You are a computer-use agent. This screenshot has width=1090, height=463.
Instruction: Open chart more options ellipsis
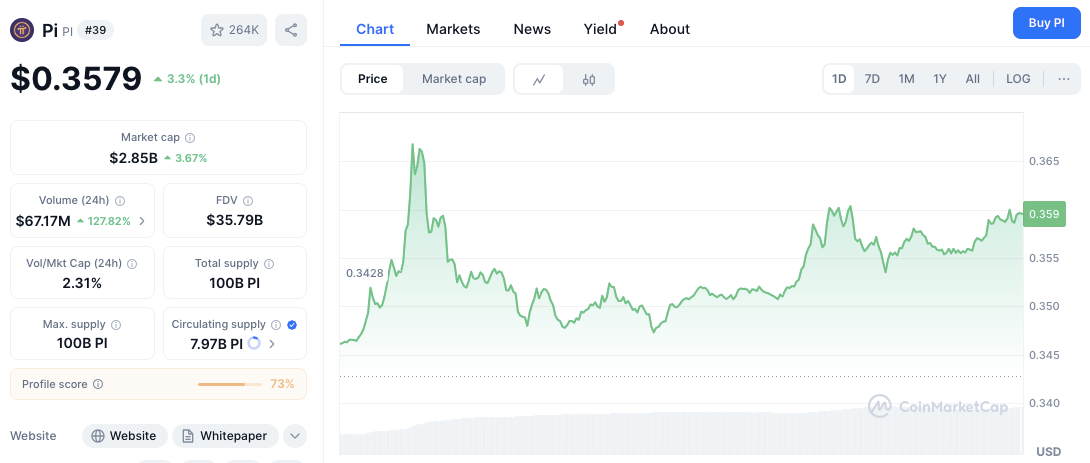point(1064,79)
